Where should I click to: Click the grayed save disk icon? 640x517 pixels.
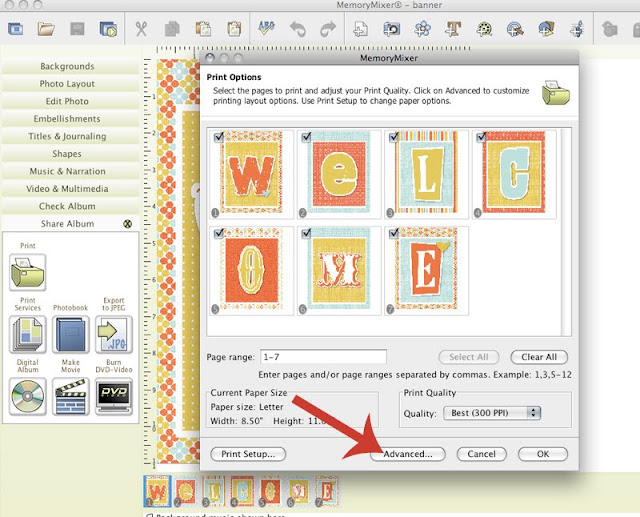77,29
